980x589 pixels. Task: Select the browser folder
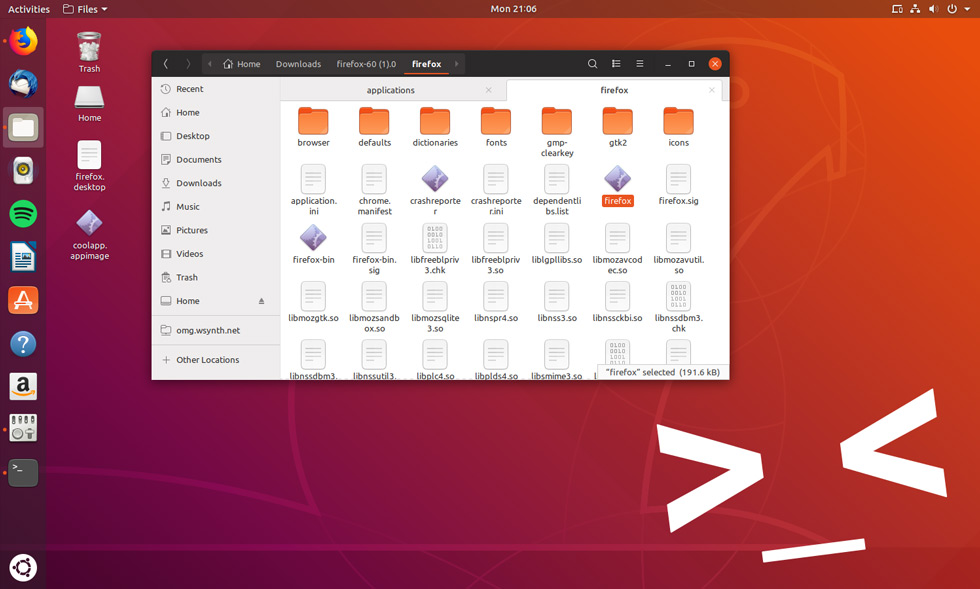(313, 127)
